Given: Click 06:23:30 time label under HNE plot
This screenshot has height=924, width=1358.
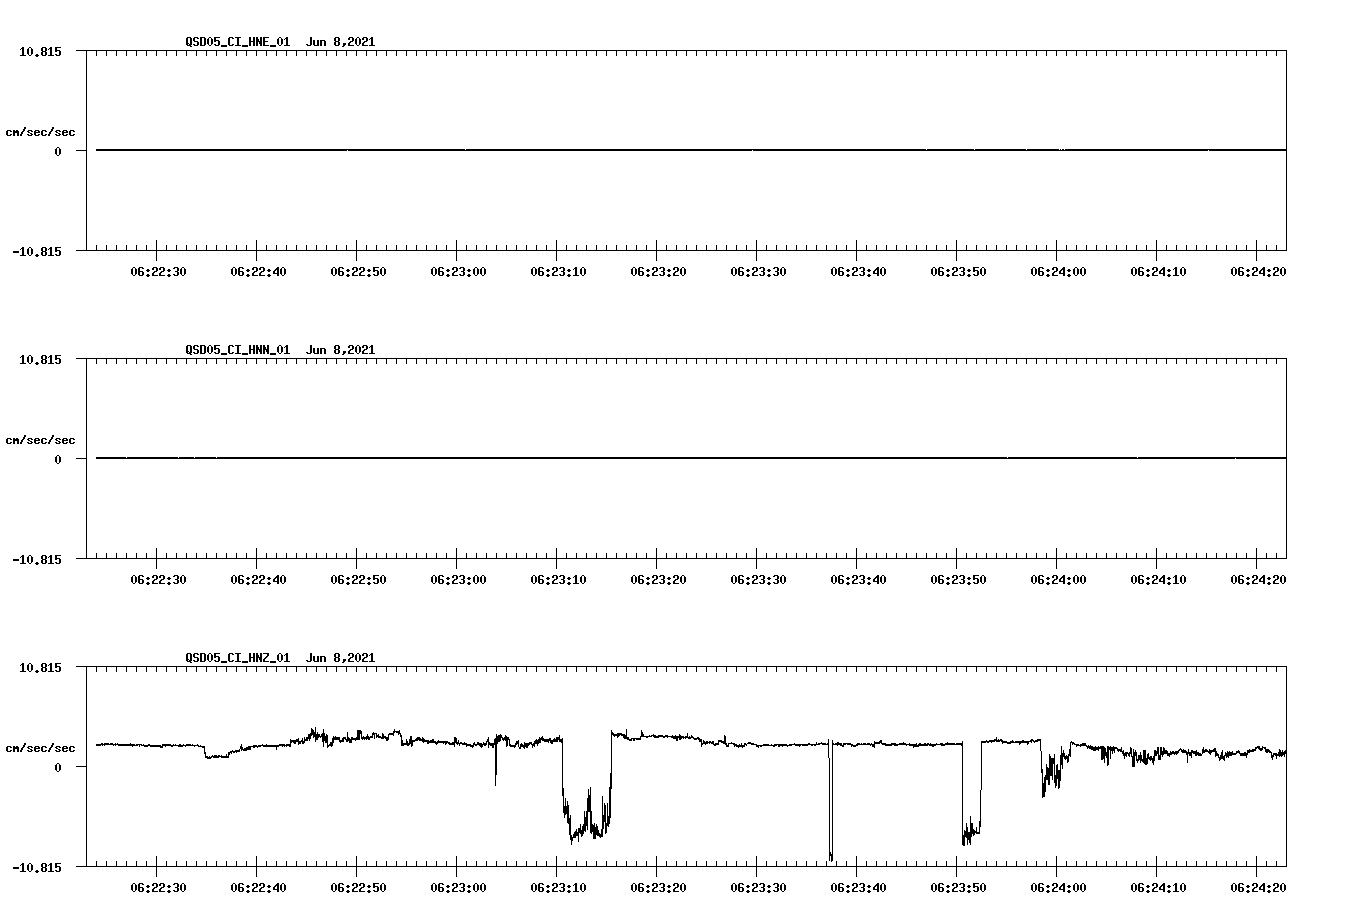Looking at the screenshot, I should pyautogui.click(x=758, y=272).
